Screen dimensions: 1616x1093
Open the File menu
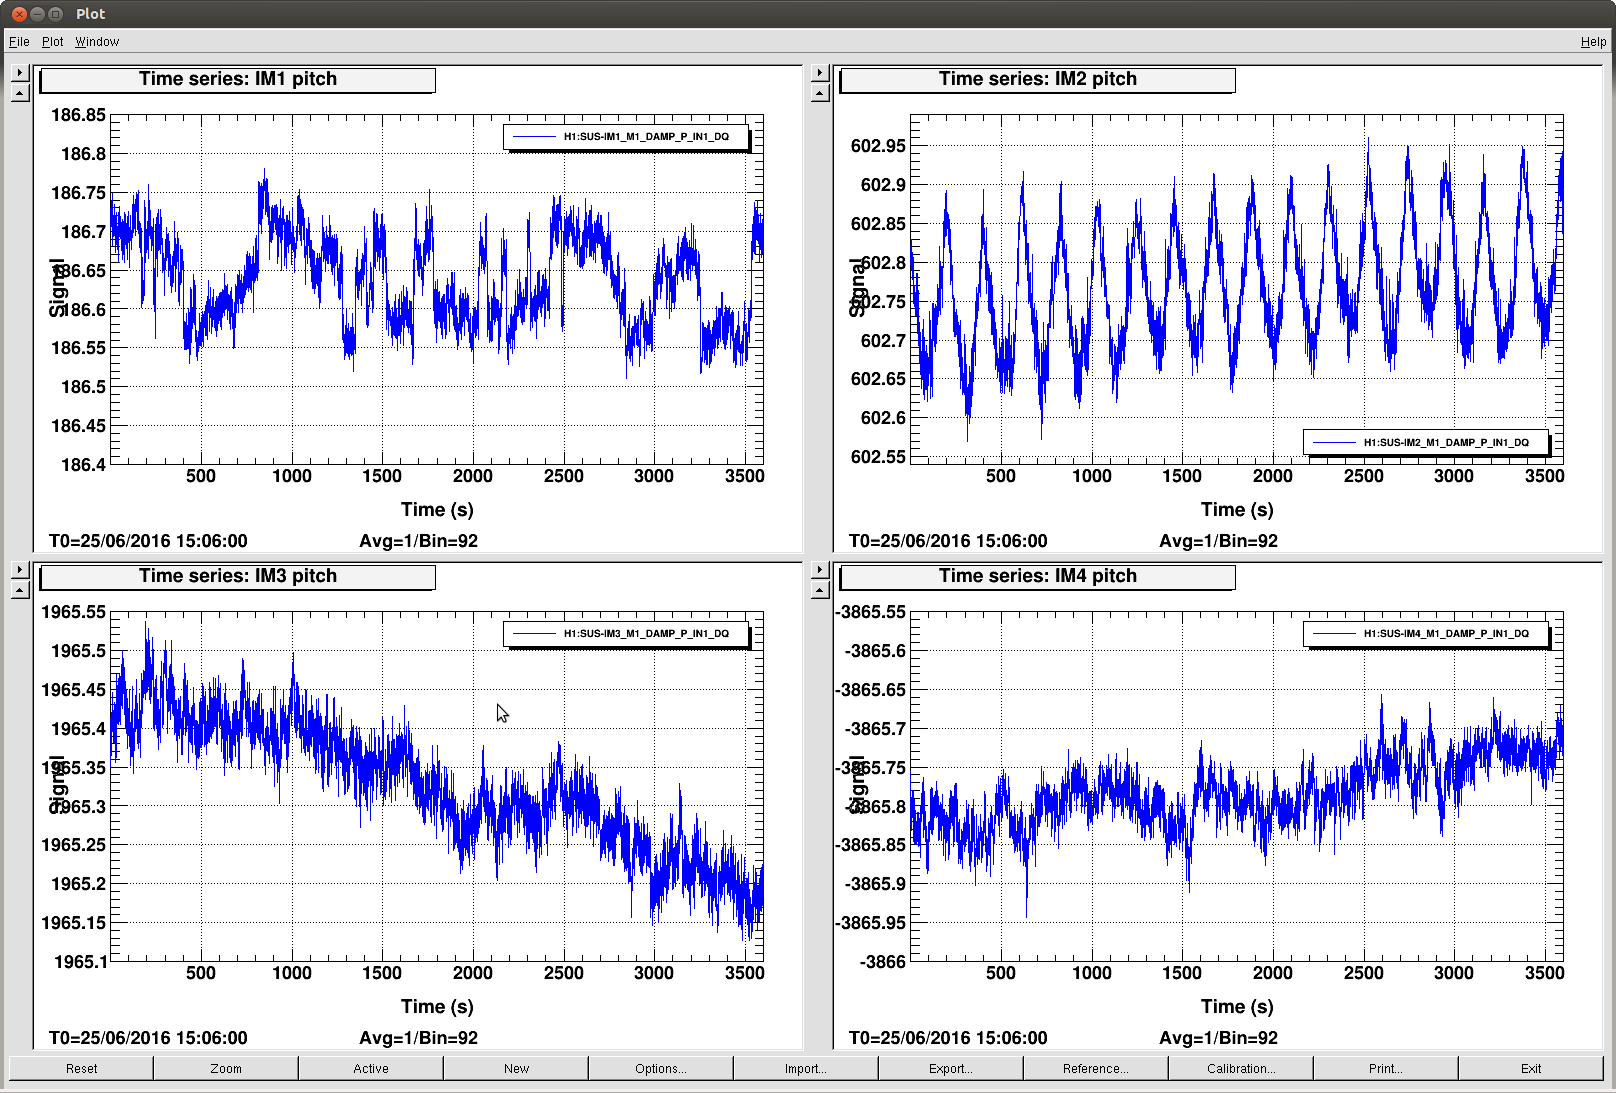tap(19, 42)
